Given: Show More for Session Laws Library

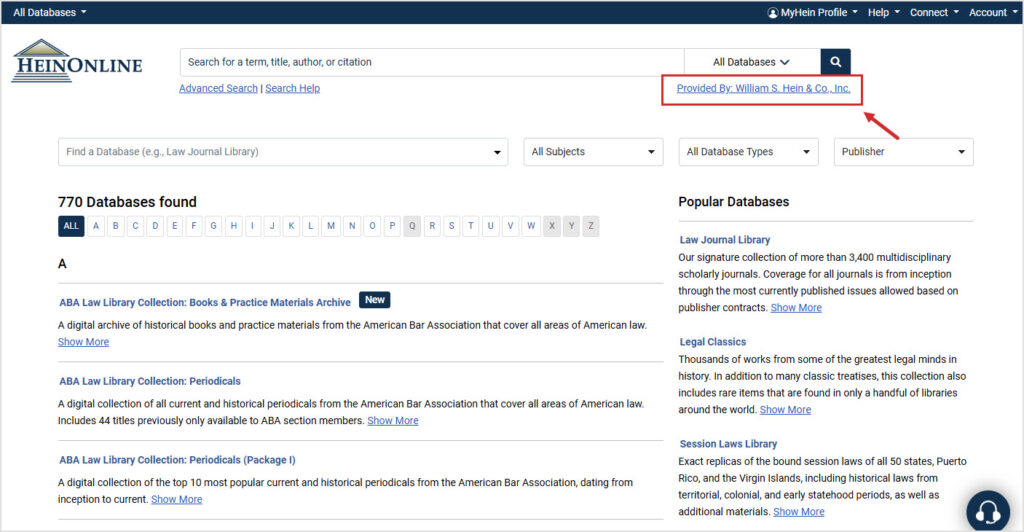Looking at the screenshot, I should pyautogui.click(x=799, y=512).
